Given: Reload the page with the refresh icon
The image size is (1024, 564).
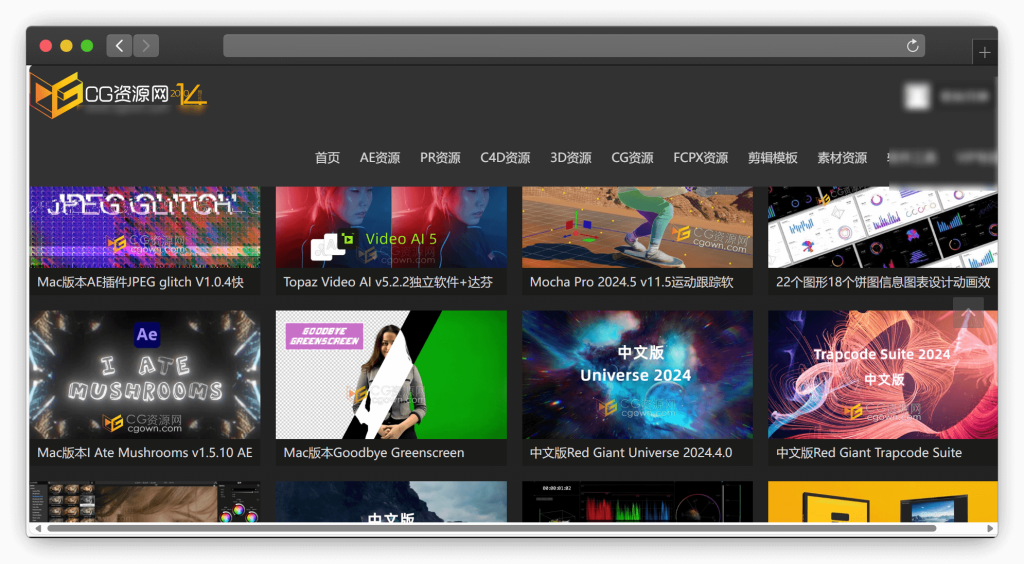Looking at the screenshot, I should pyautogui.click(x=912, y=46).
